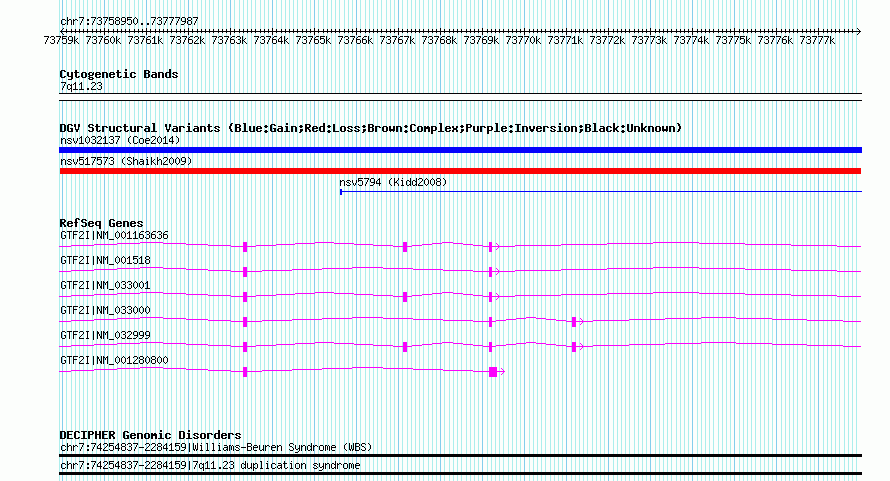
Task: Select the thin blue nsv5794 variant line
Action: [601, 192]
